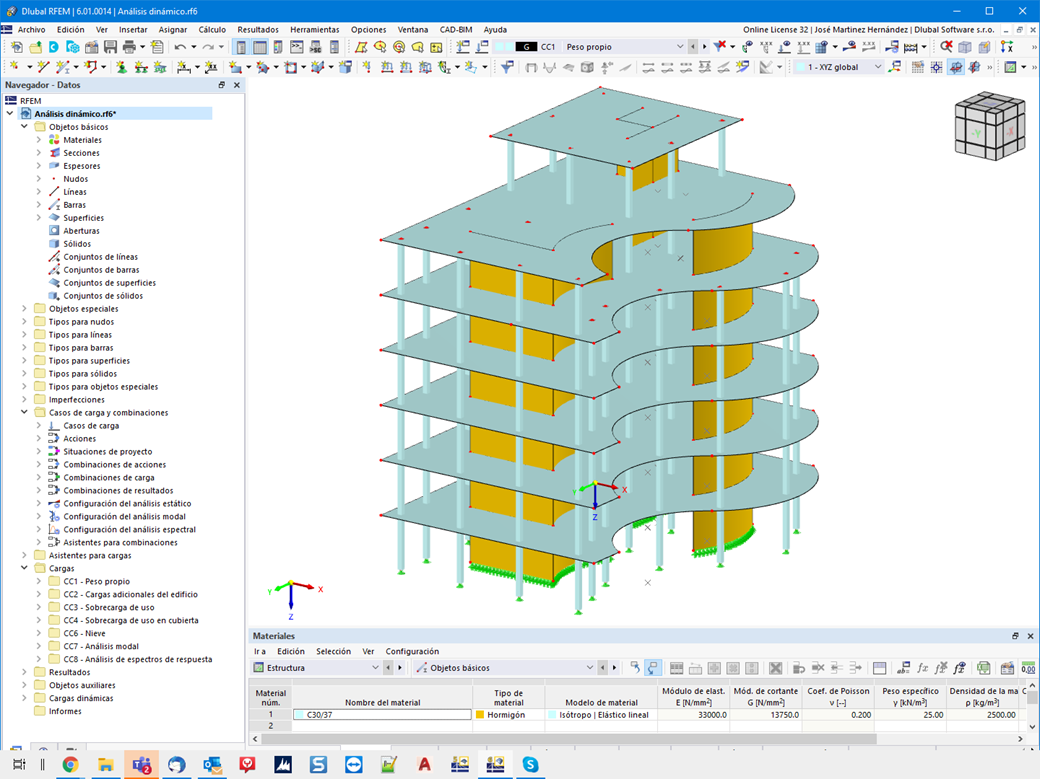Close the Materiales panel

1031,636
